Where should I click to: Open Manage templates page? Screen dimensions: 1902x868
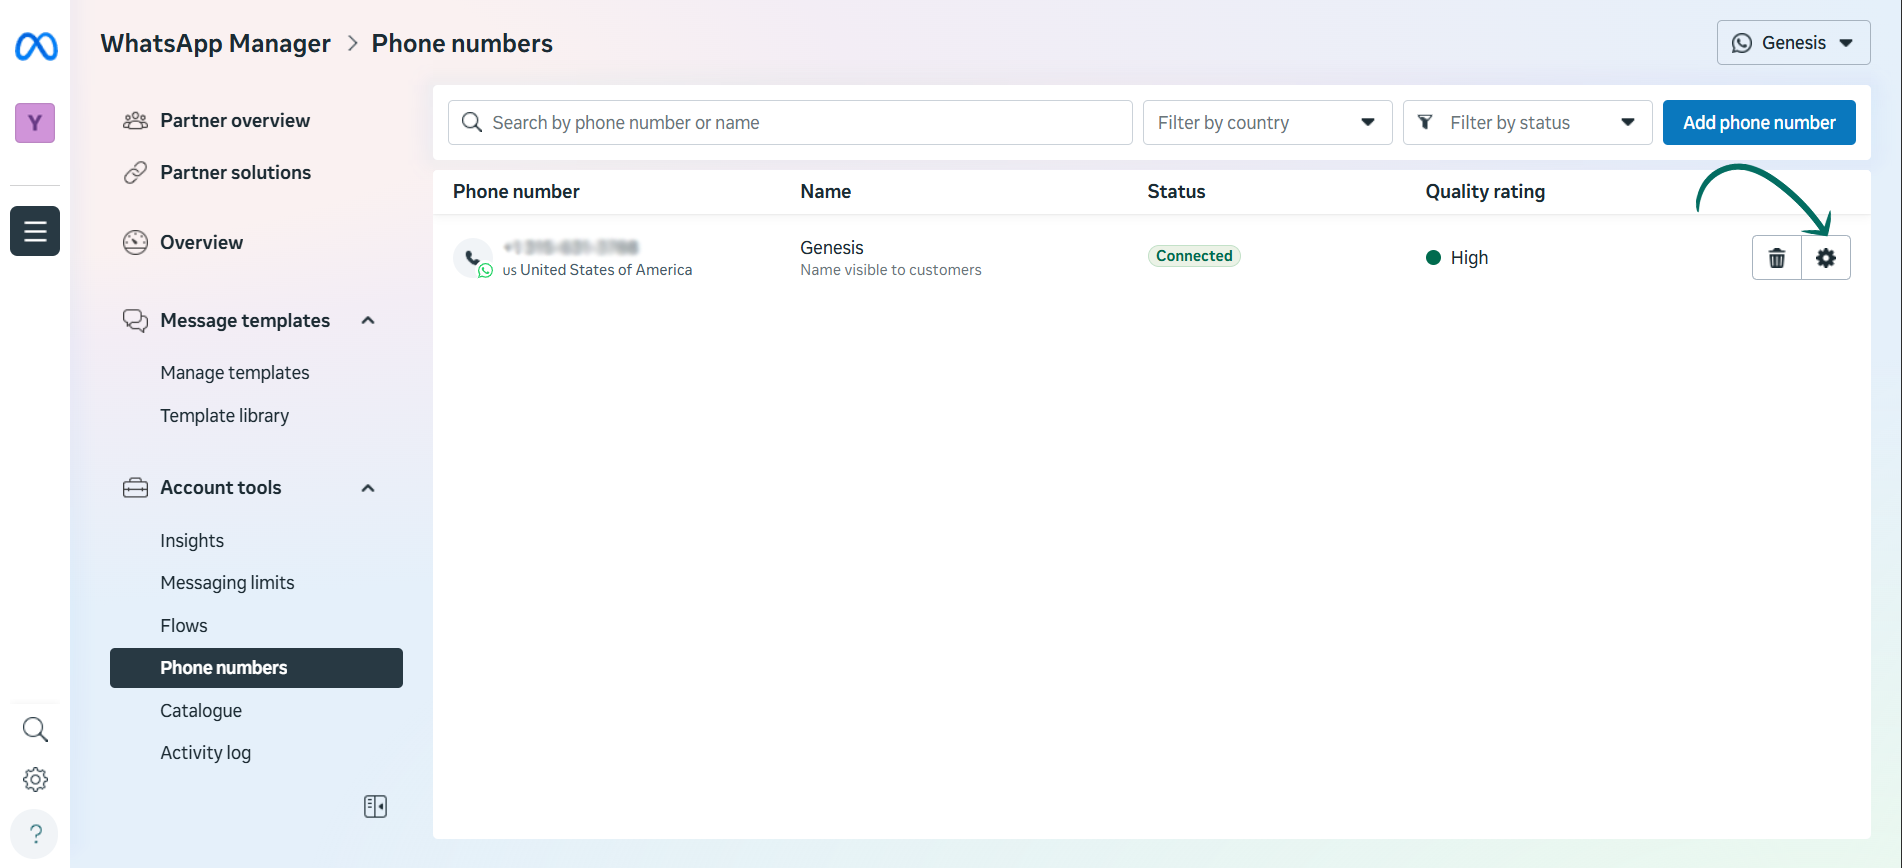tap(235, 373)
